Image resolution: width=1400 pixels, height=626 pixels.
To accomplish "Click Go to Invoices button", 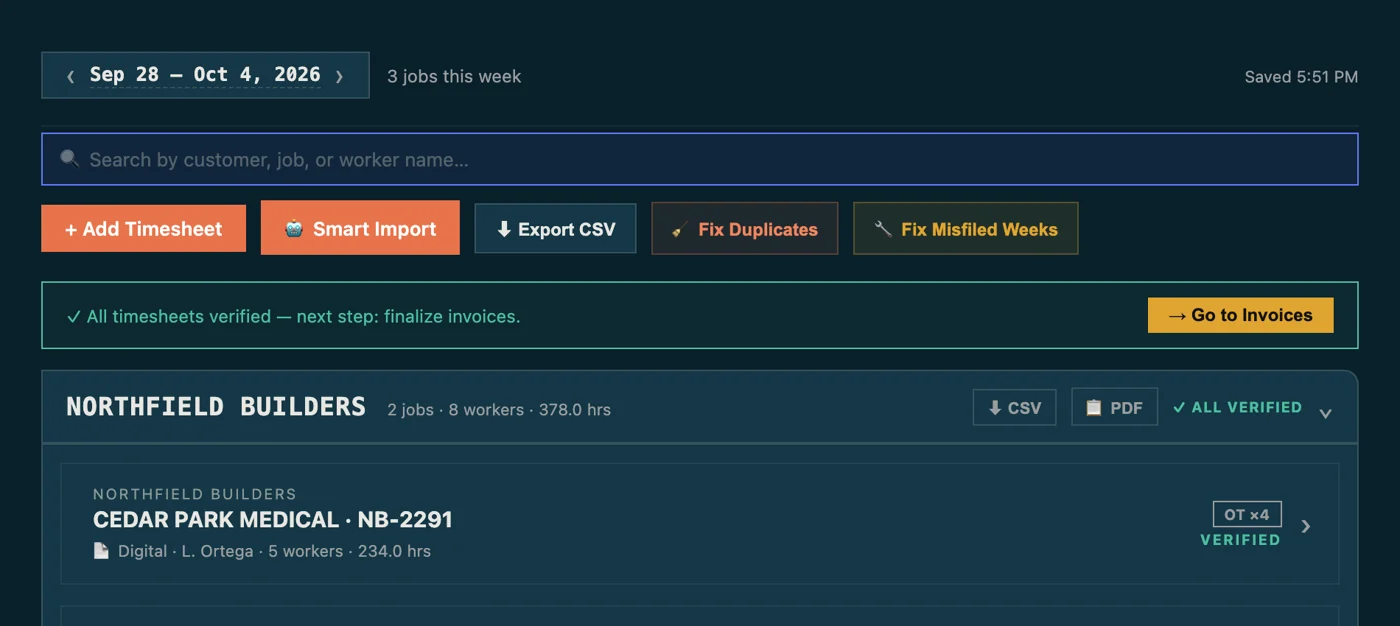I will (x=1240, y=315).
